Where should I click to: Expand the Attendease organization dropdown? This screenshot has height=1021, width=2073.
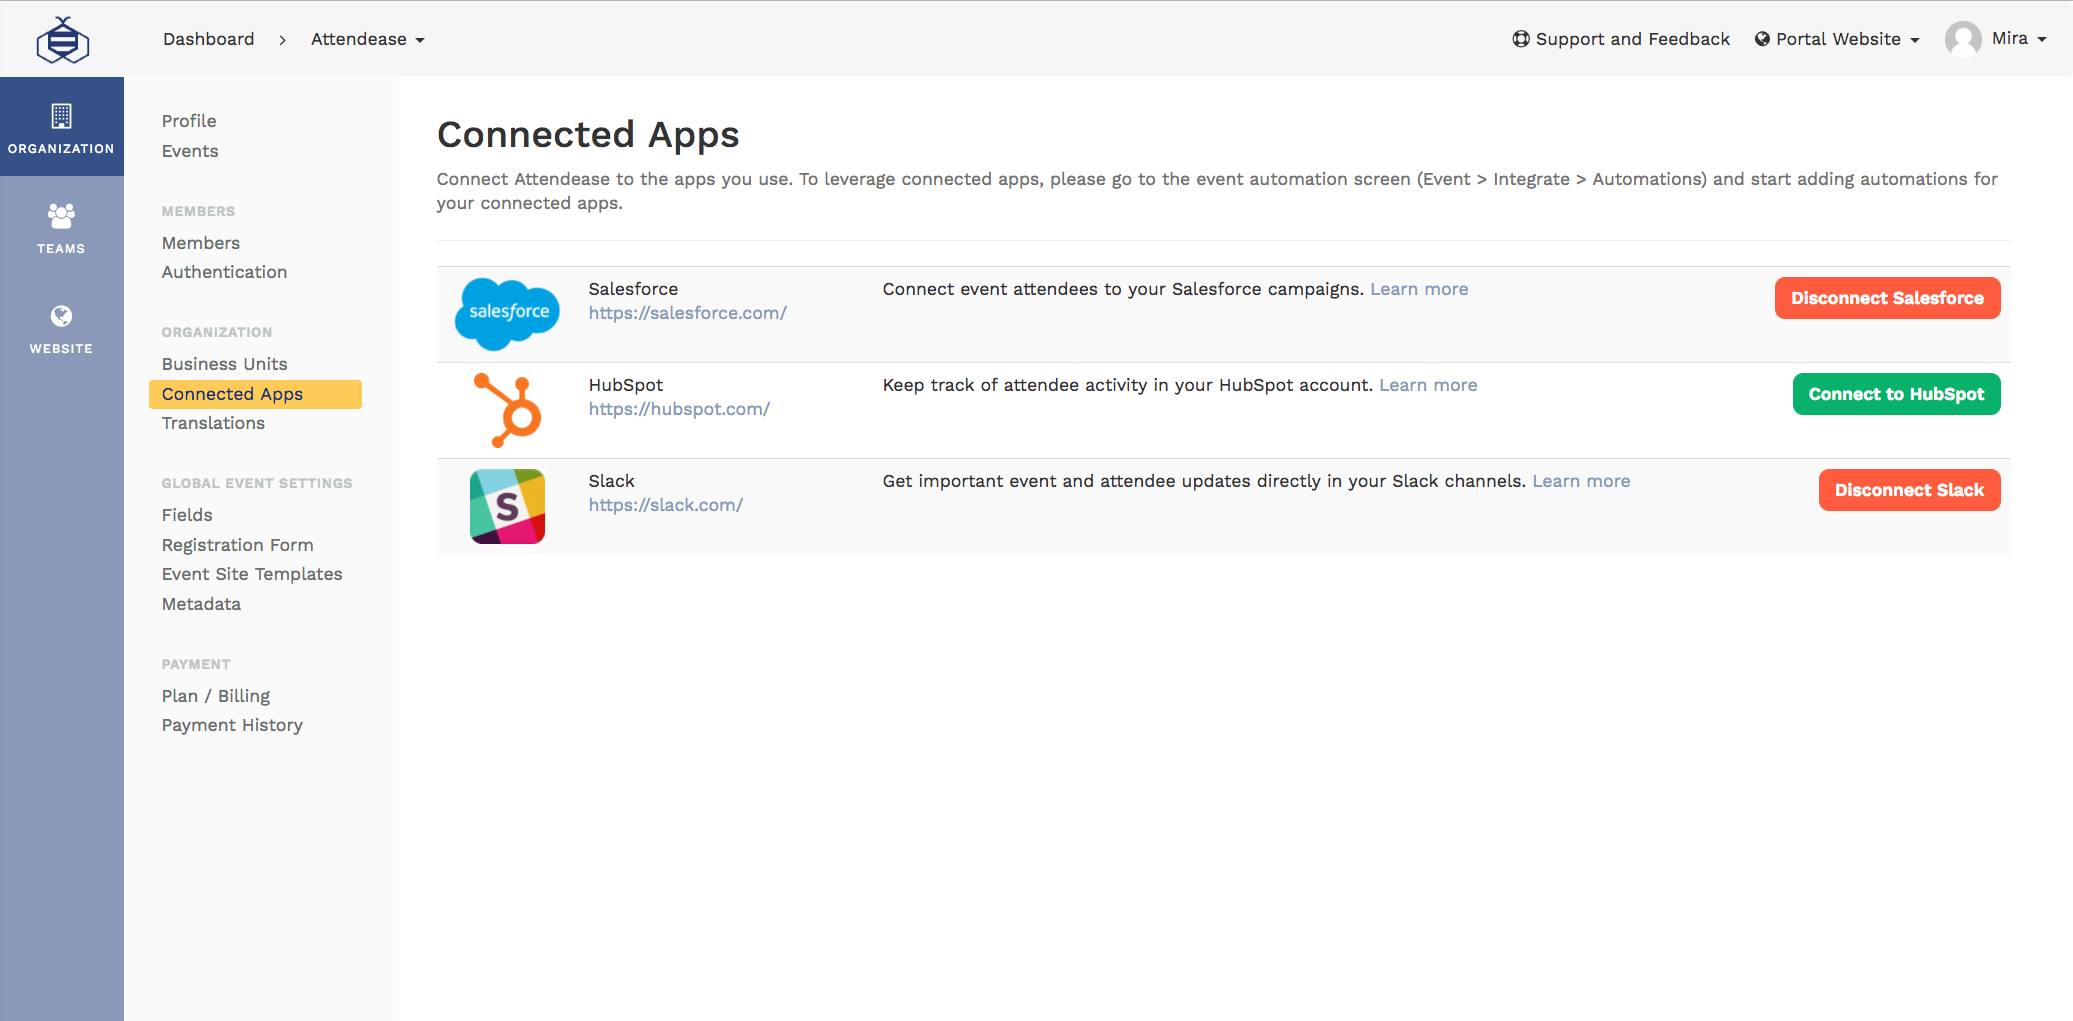click(x=367, y=39)
